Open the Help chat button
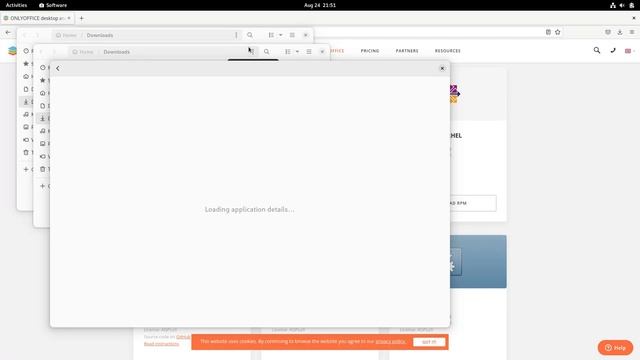640x360 pixels. [x=615, y=348]
